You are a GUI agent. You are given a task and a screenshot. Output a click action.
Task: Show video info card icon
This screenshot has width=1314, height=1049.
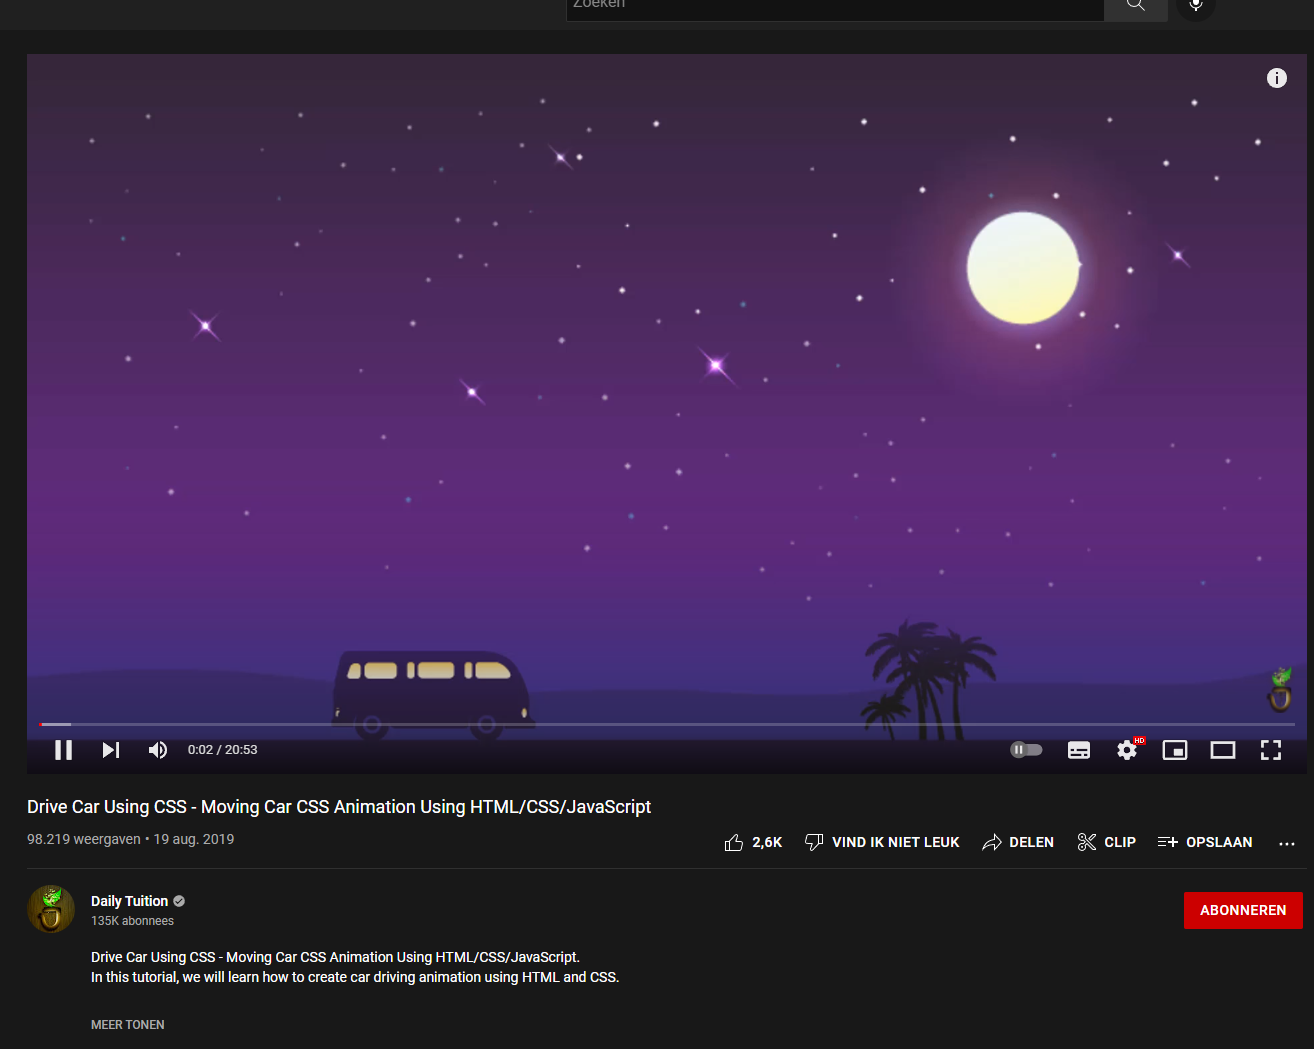point(1277,78)
